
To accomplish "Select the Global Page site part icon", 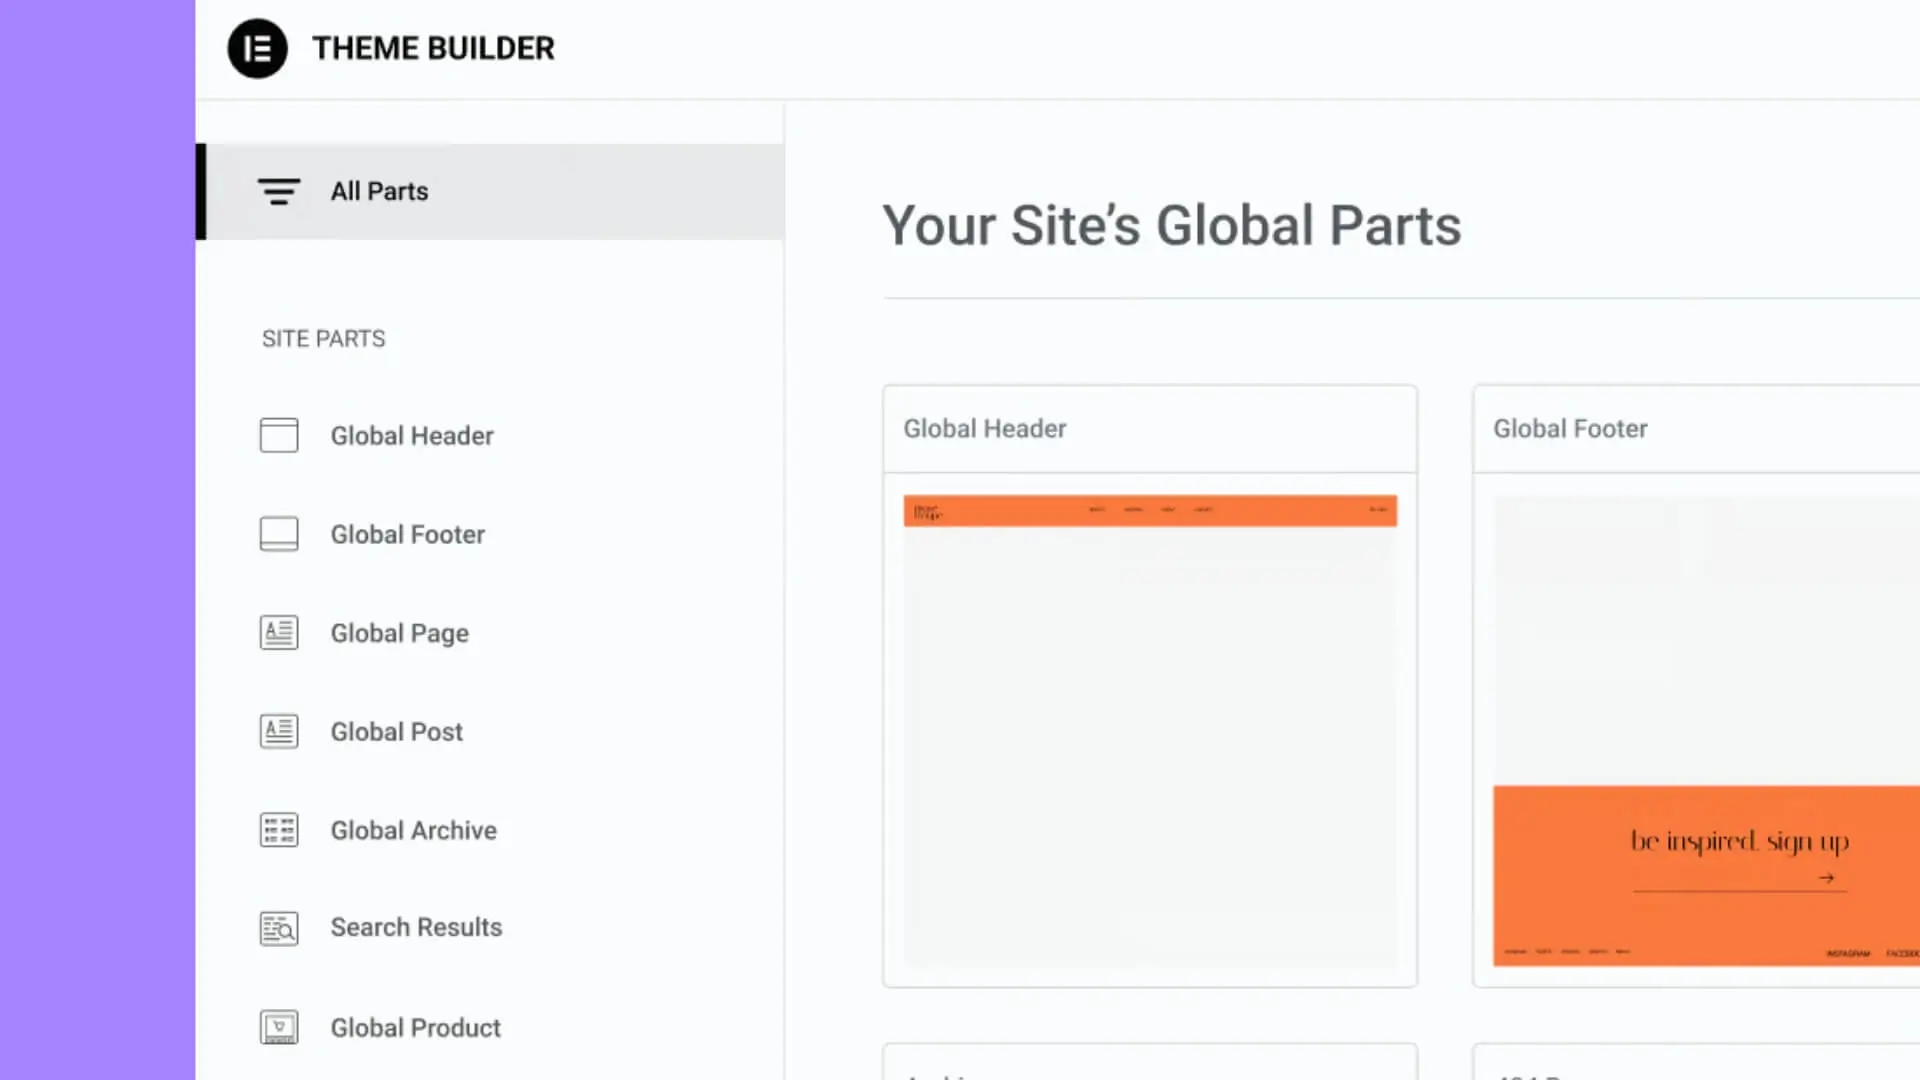I will tap(278, 633).
